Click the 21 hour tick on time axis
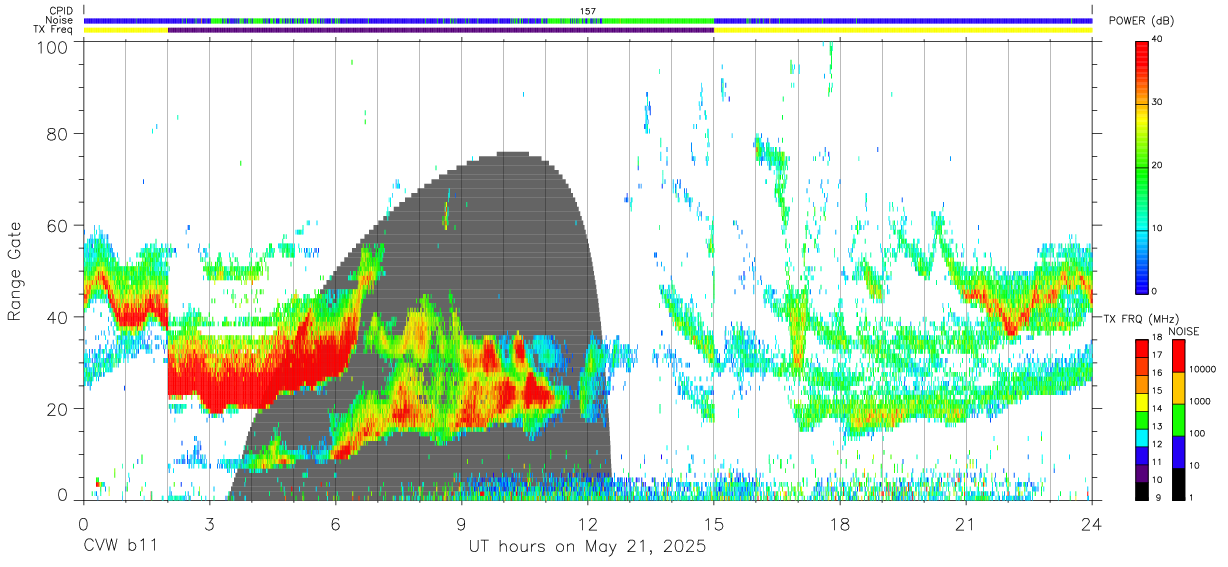 966,524
